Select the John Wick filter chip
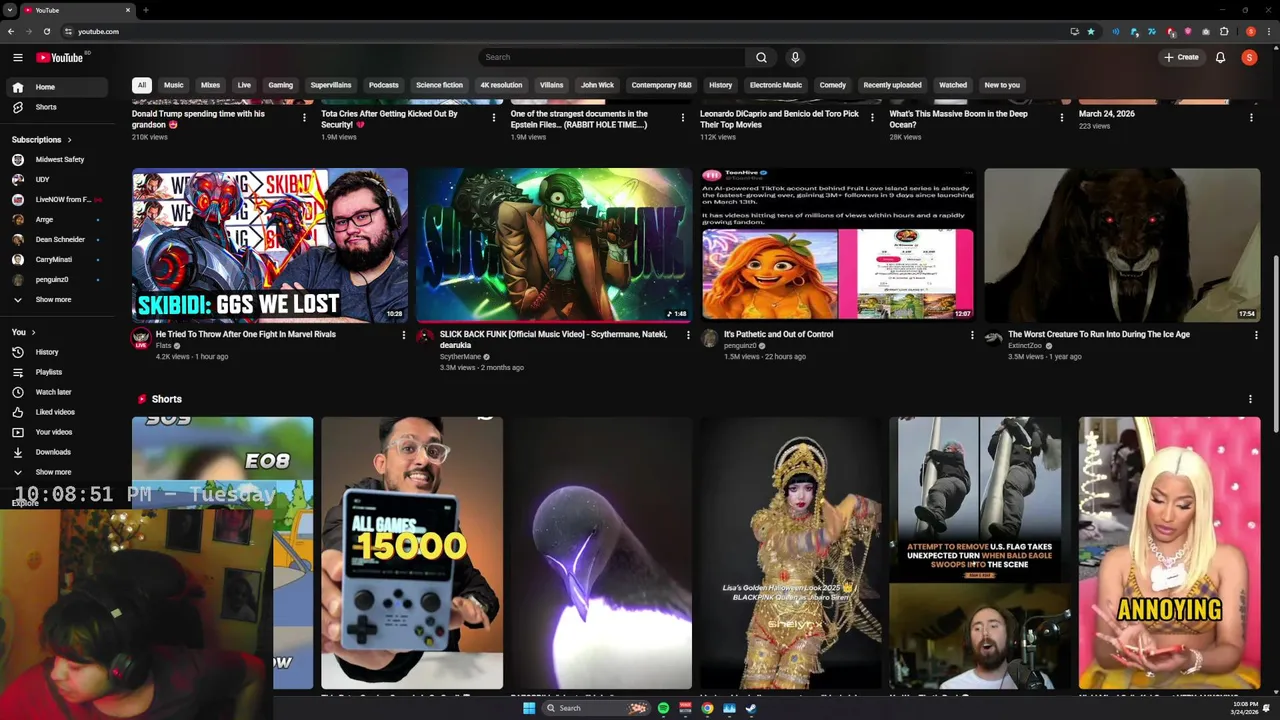The width and height of the screenshot is (1280, 720). coord(597,85)
